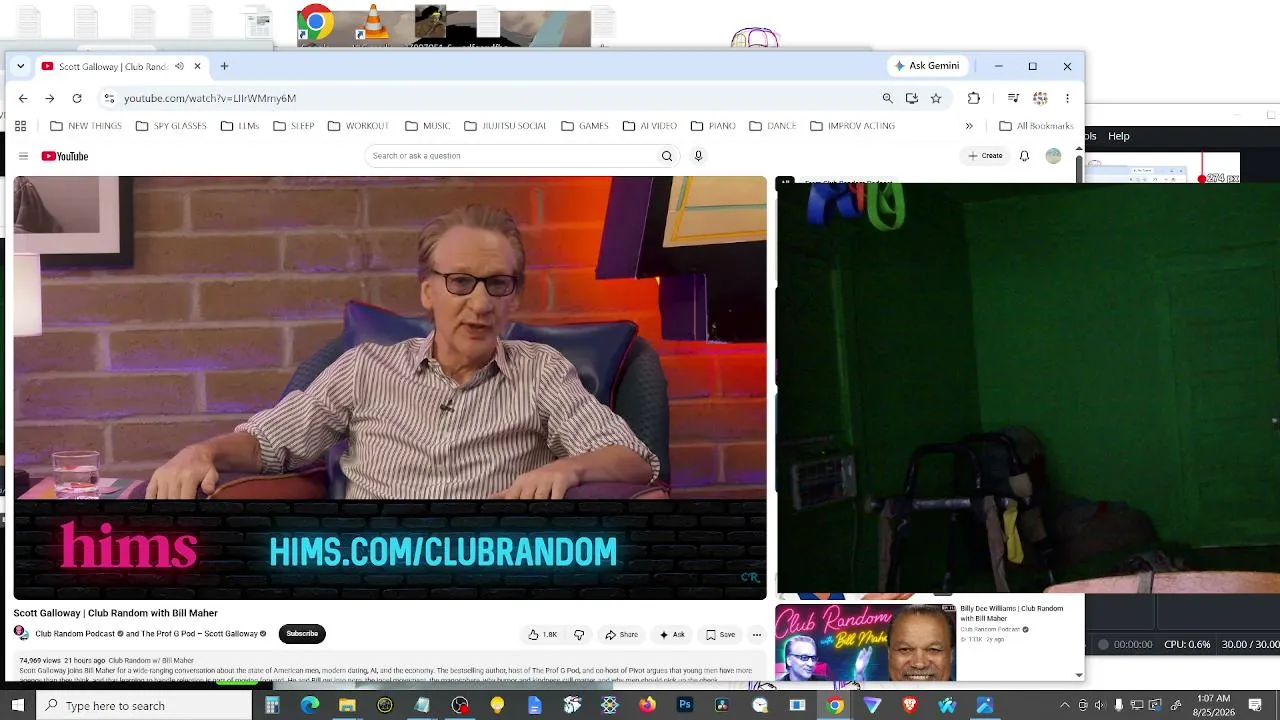Open the NEW THINGS bookmarks folder

click(x=86, y=126)
